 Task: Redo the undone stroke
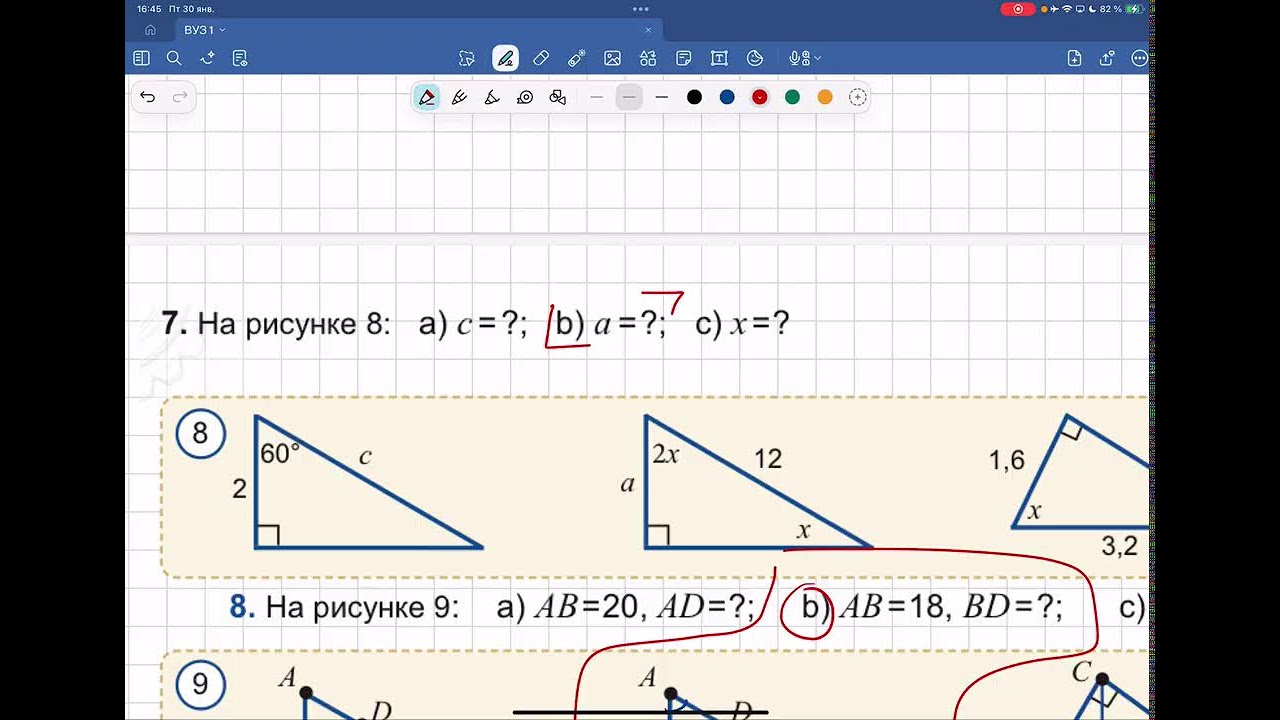coord(180,97)
